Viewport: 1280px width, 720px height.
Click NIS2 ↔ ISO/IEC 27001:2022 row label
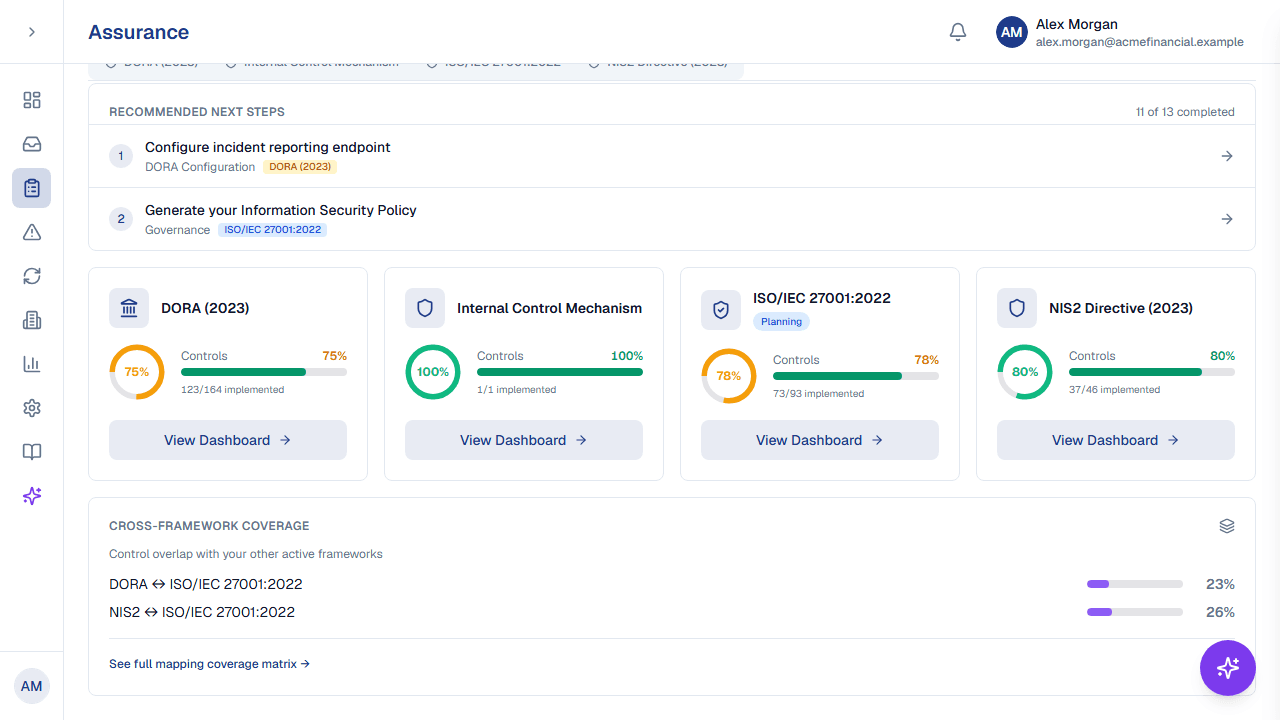[202, 612]
